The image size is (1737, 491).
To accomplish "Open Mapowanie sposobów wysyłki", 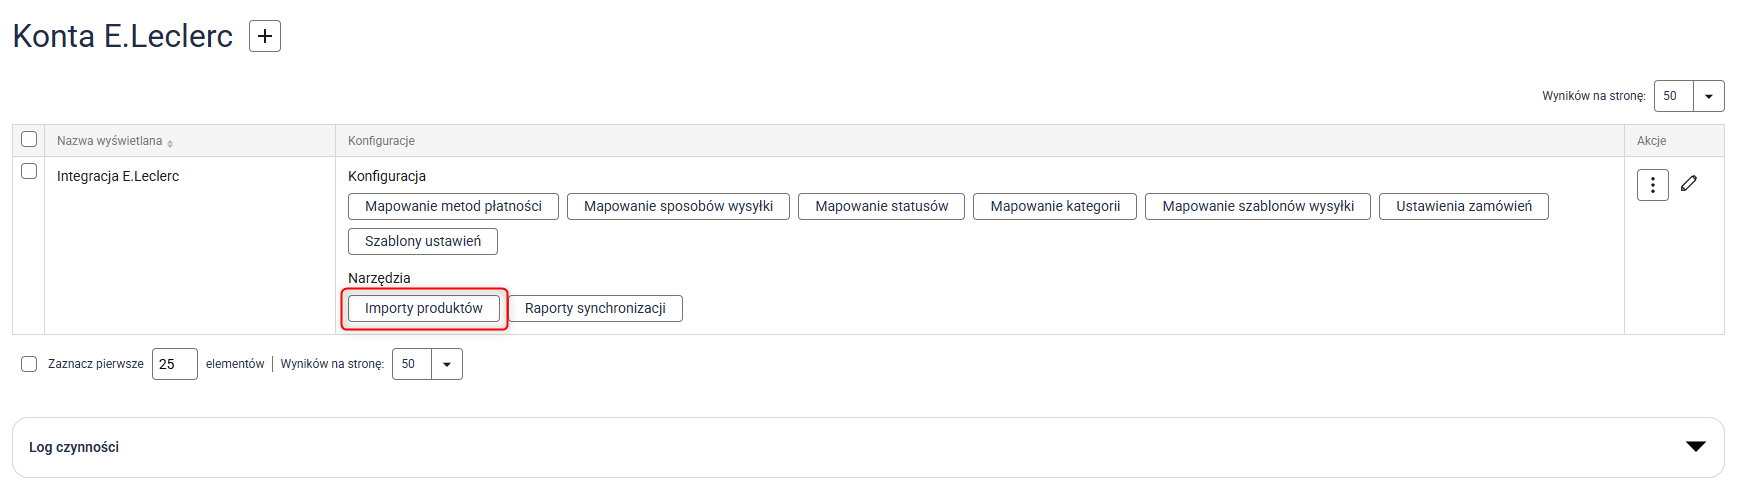I will [678, 206].
